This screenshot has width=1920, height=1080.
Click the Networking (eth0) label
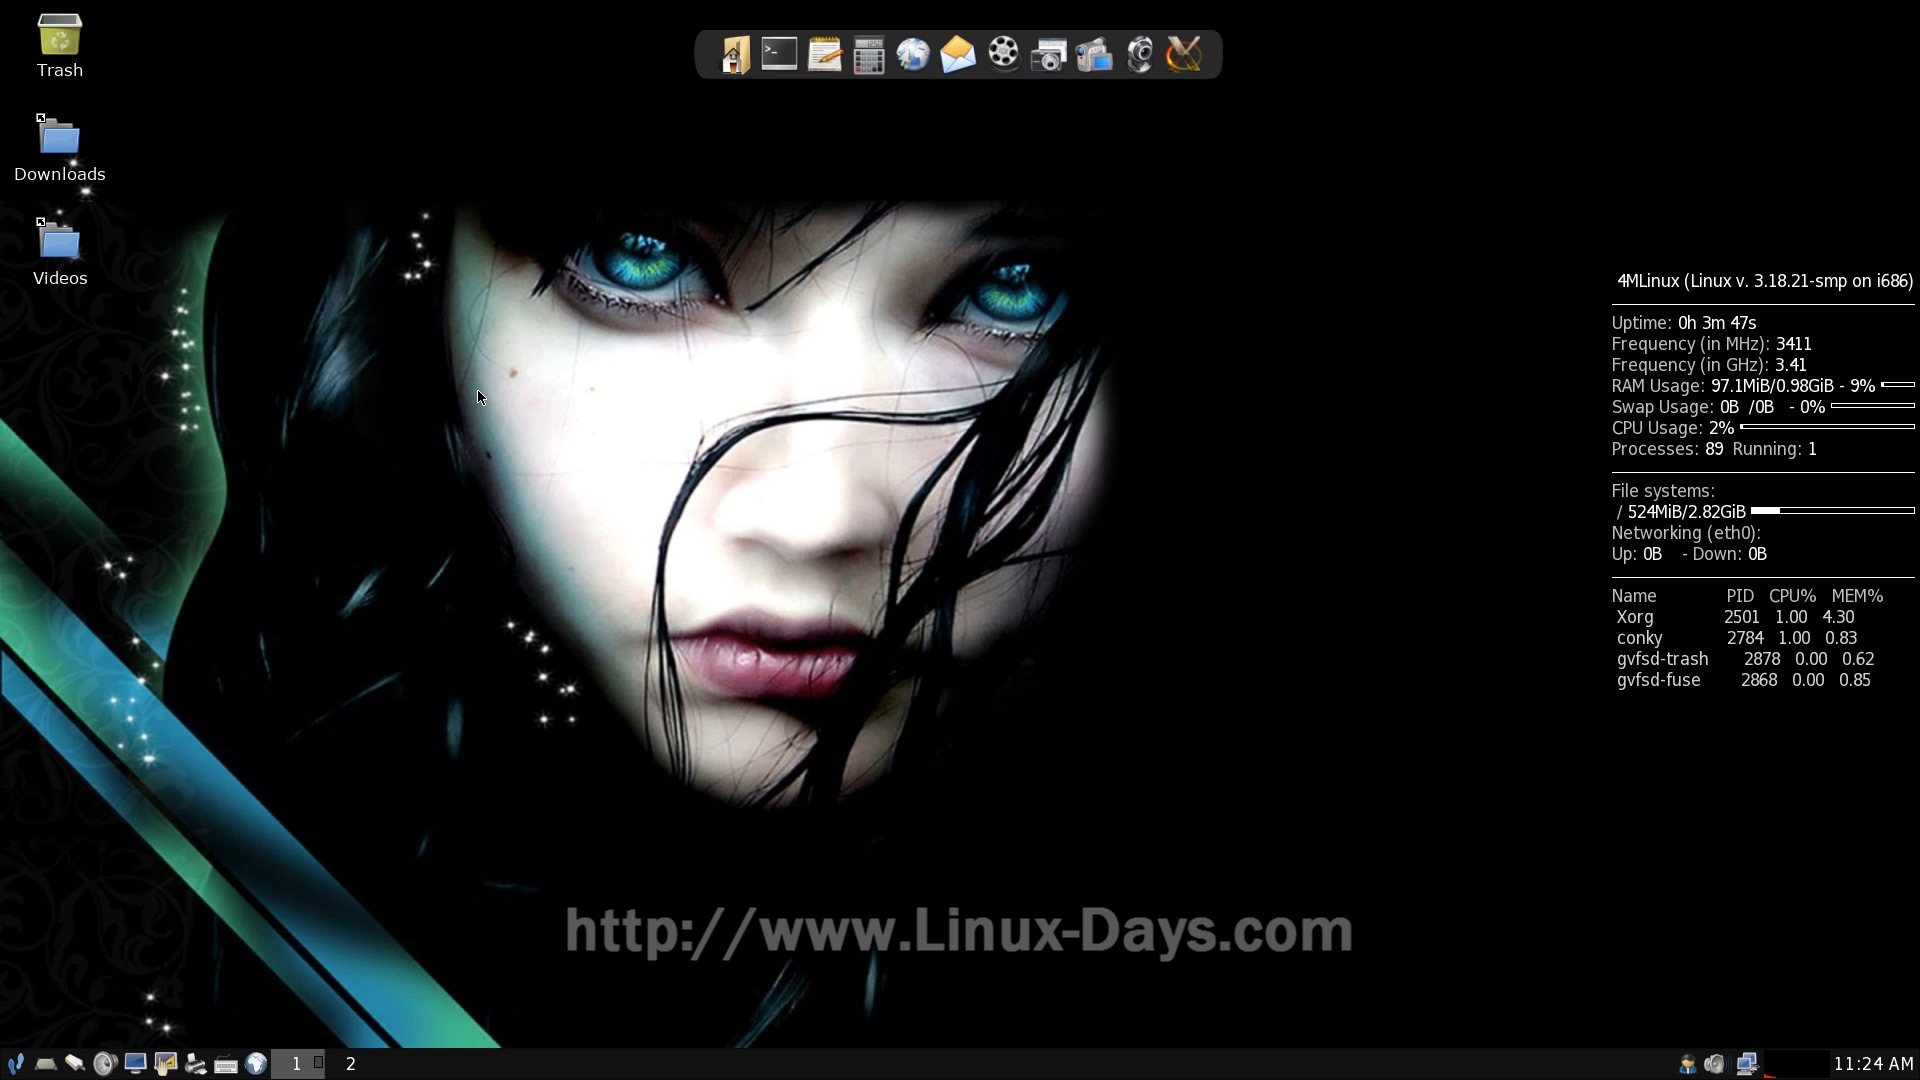tap(1686, 533)
